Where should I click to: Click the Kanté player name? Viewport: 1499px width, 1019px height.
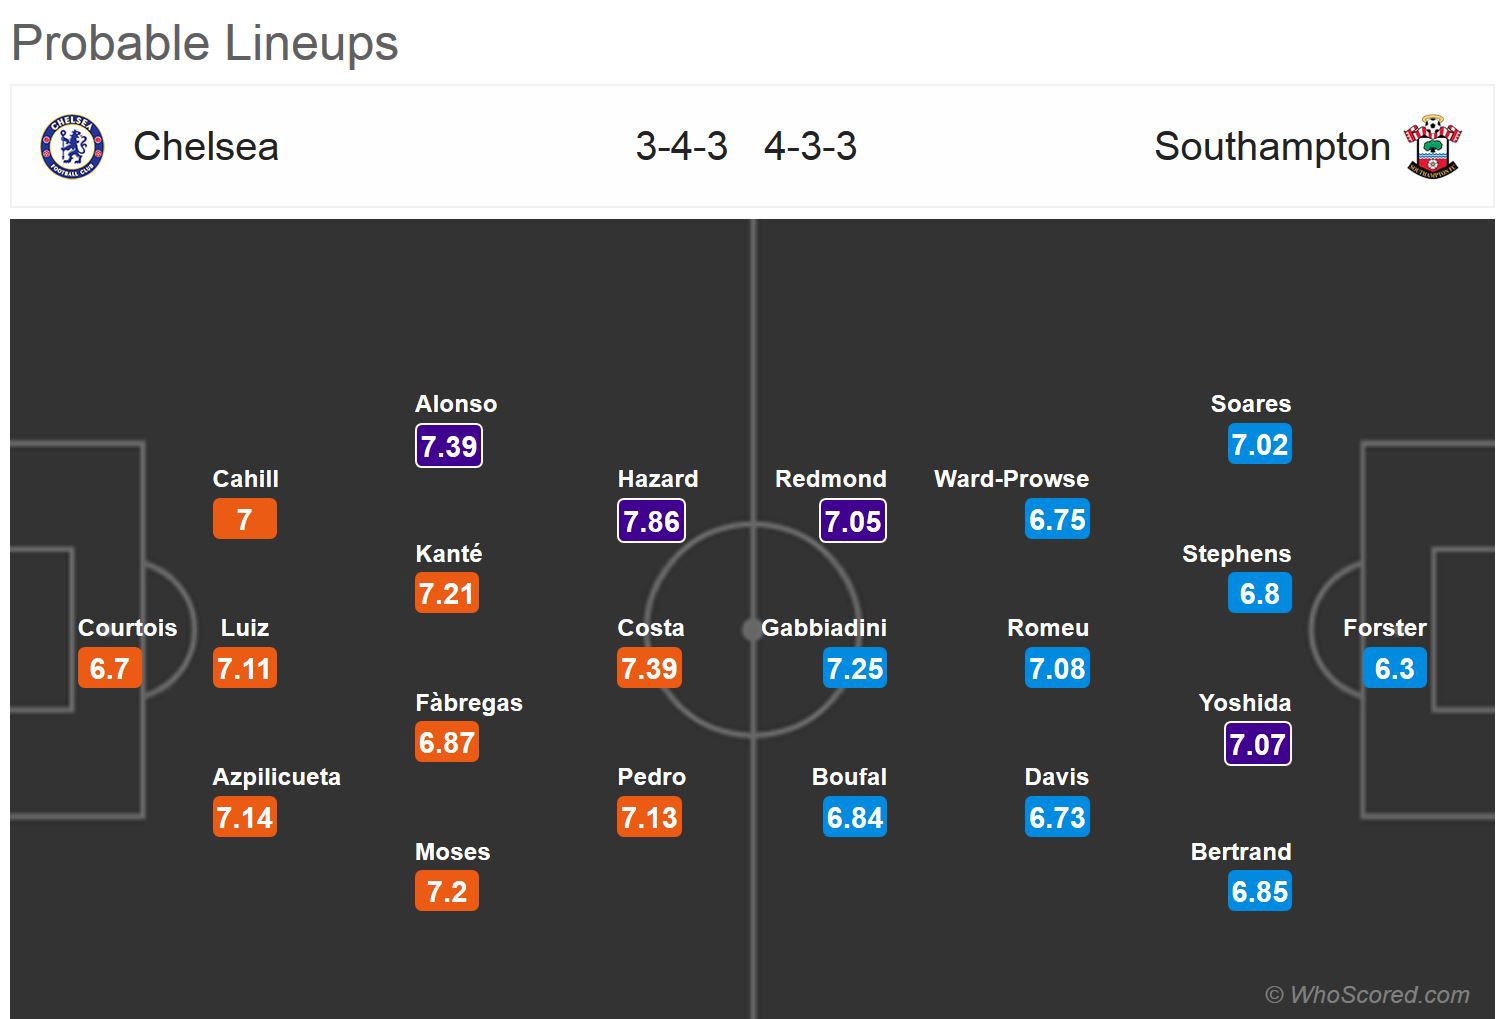[x=449, y=554]
